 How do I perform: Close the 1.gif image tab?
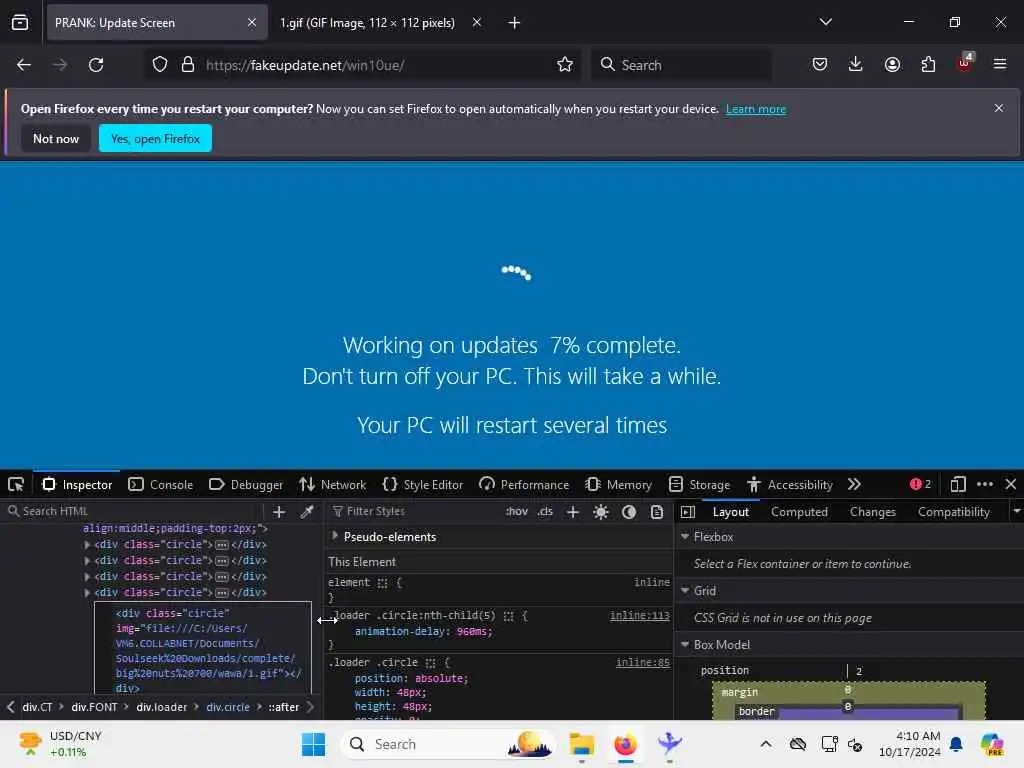pyautogui.click(x=477, y=22)
